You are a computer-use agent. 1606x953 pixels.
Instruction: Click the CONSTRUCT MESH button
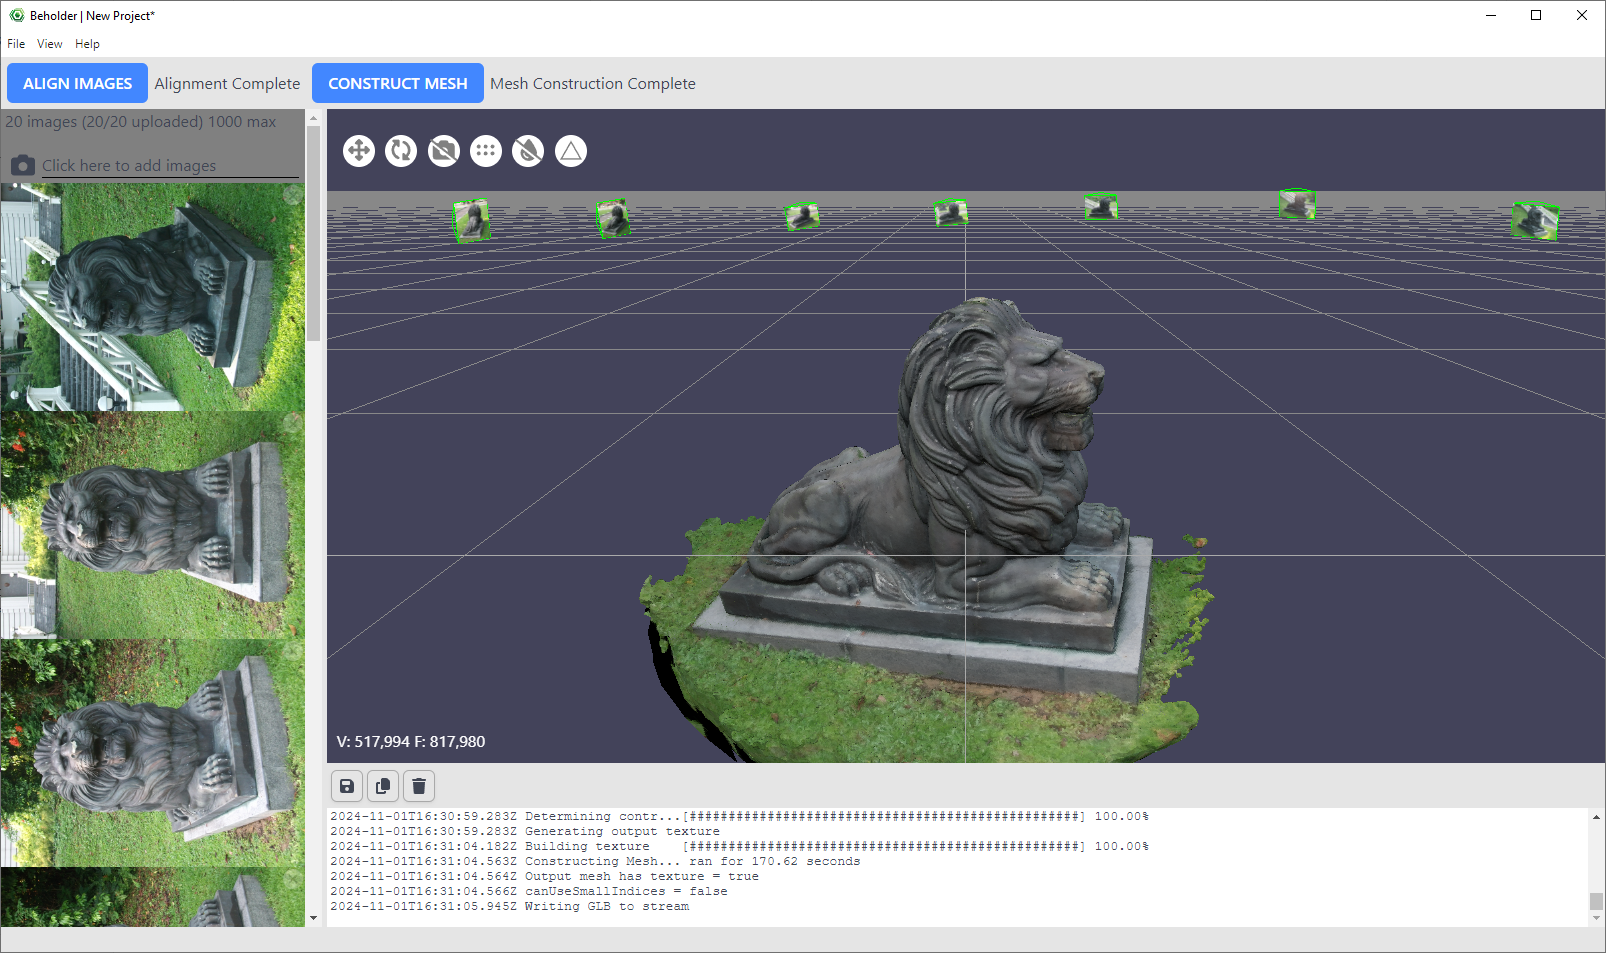(398, 83)
